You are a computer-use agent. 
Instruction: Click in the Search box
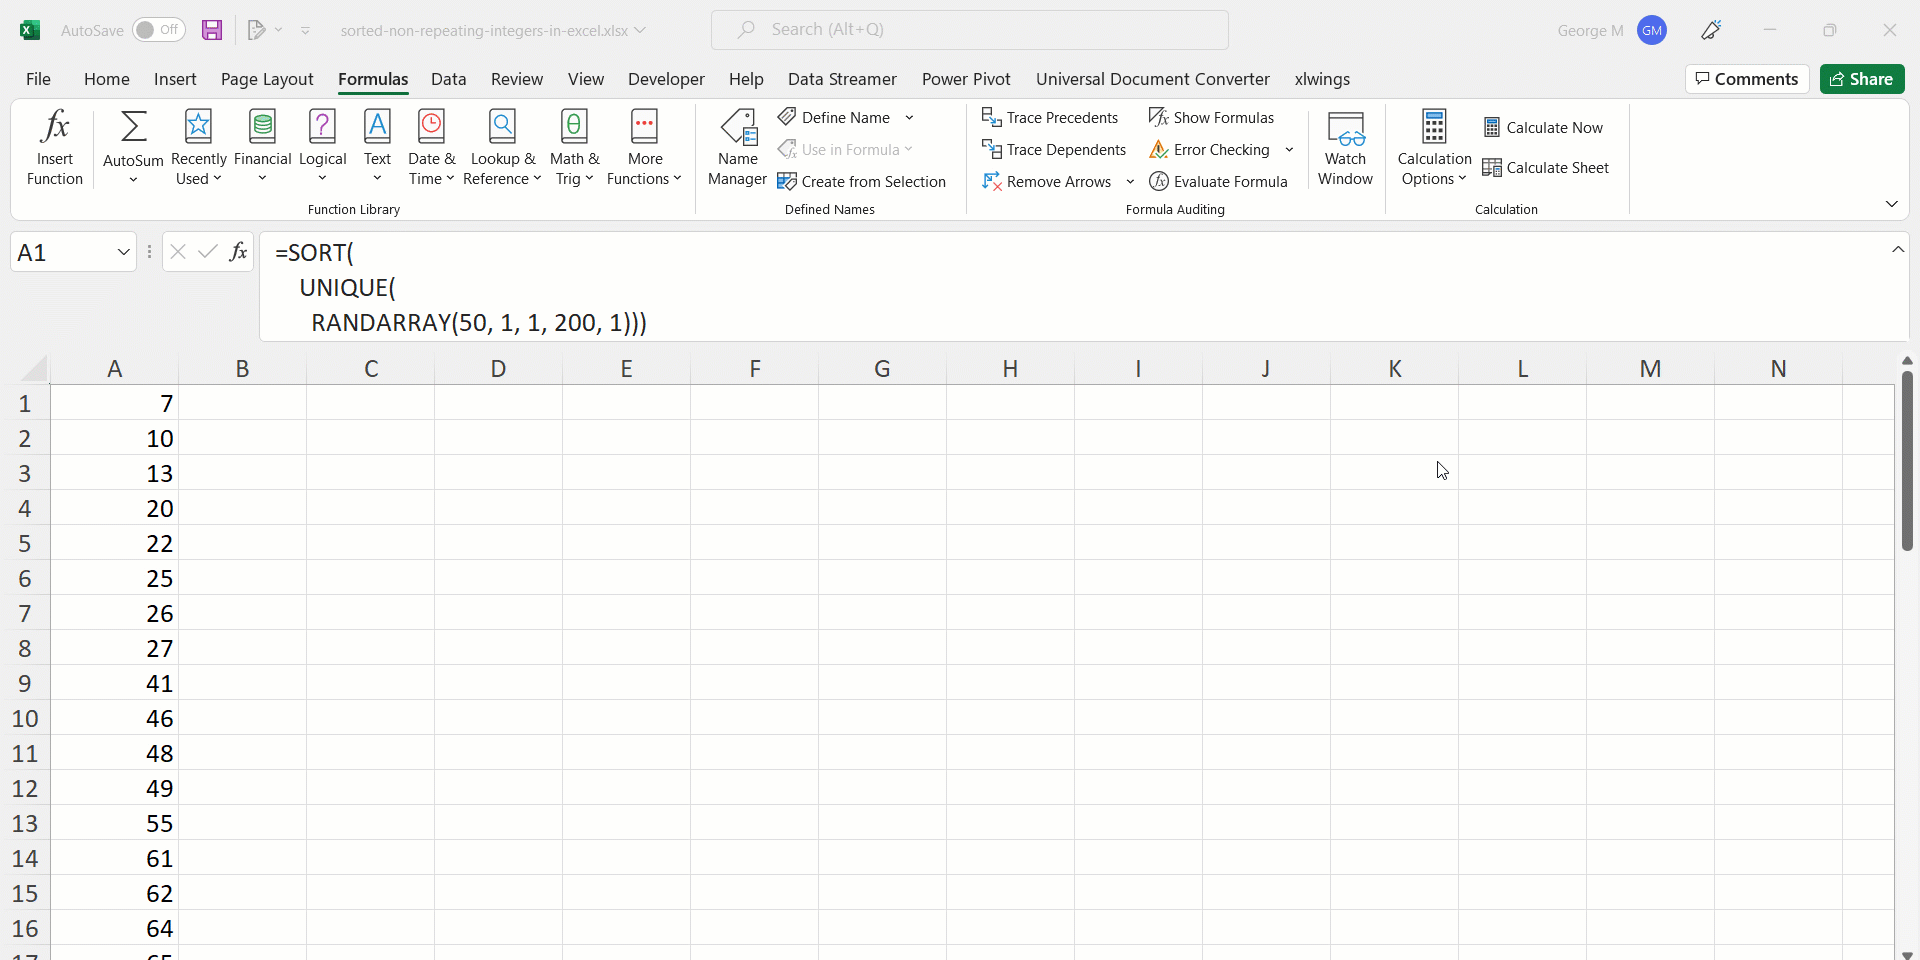[x=969, y=30]
